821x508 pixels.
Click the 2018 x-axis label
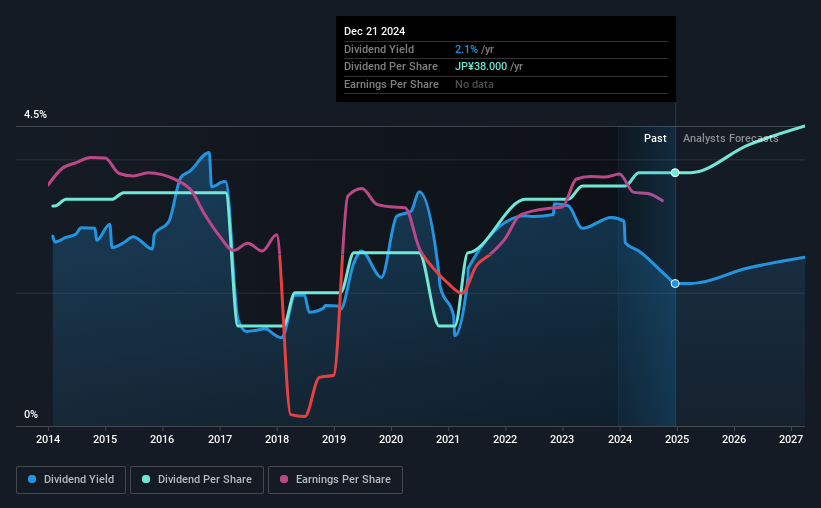276,439
